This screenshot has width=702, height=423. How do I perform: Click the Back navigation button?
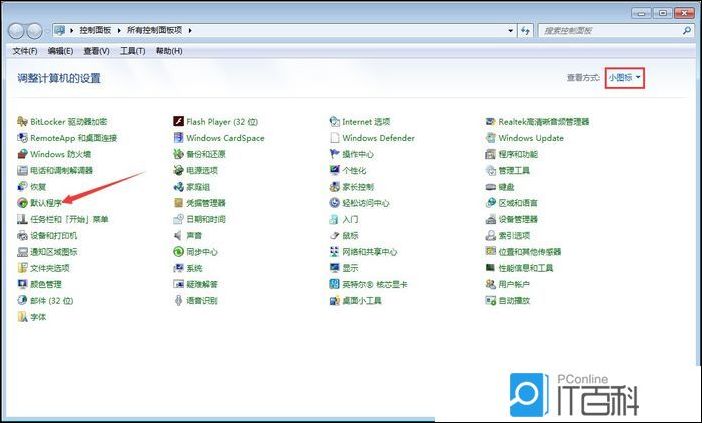point(16,31)
